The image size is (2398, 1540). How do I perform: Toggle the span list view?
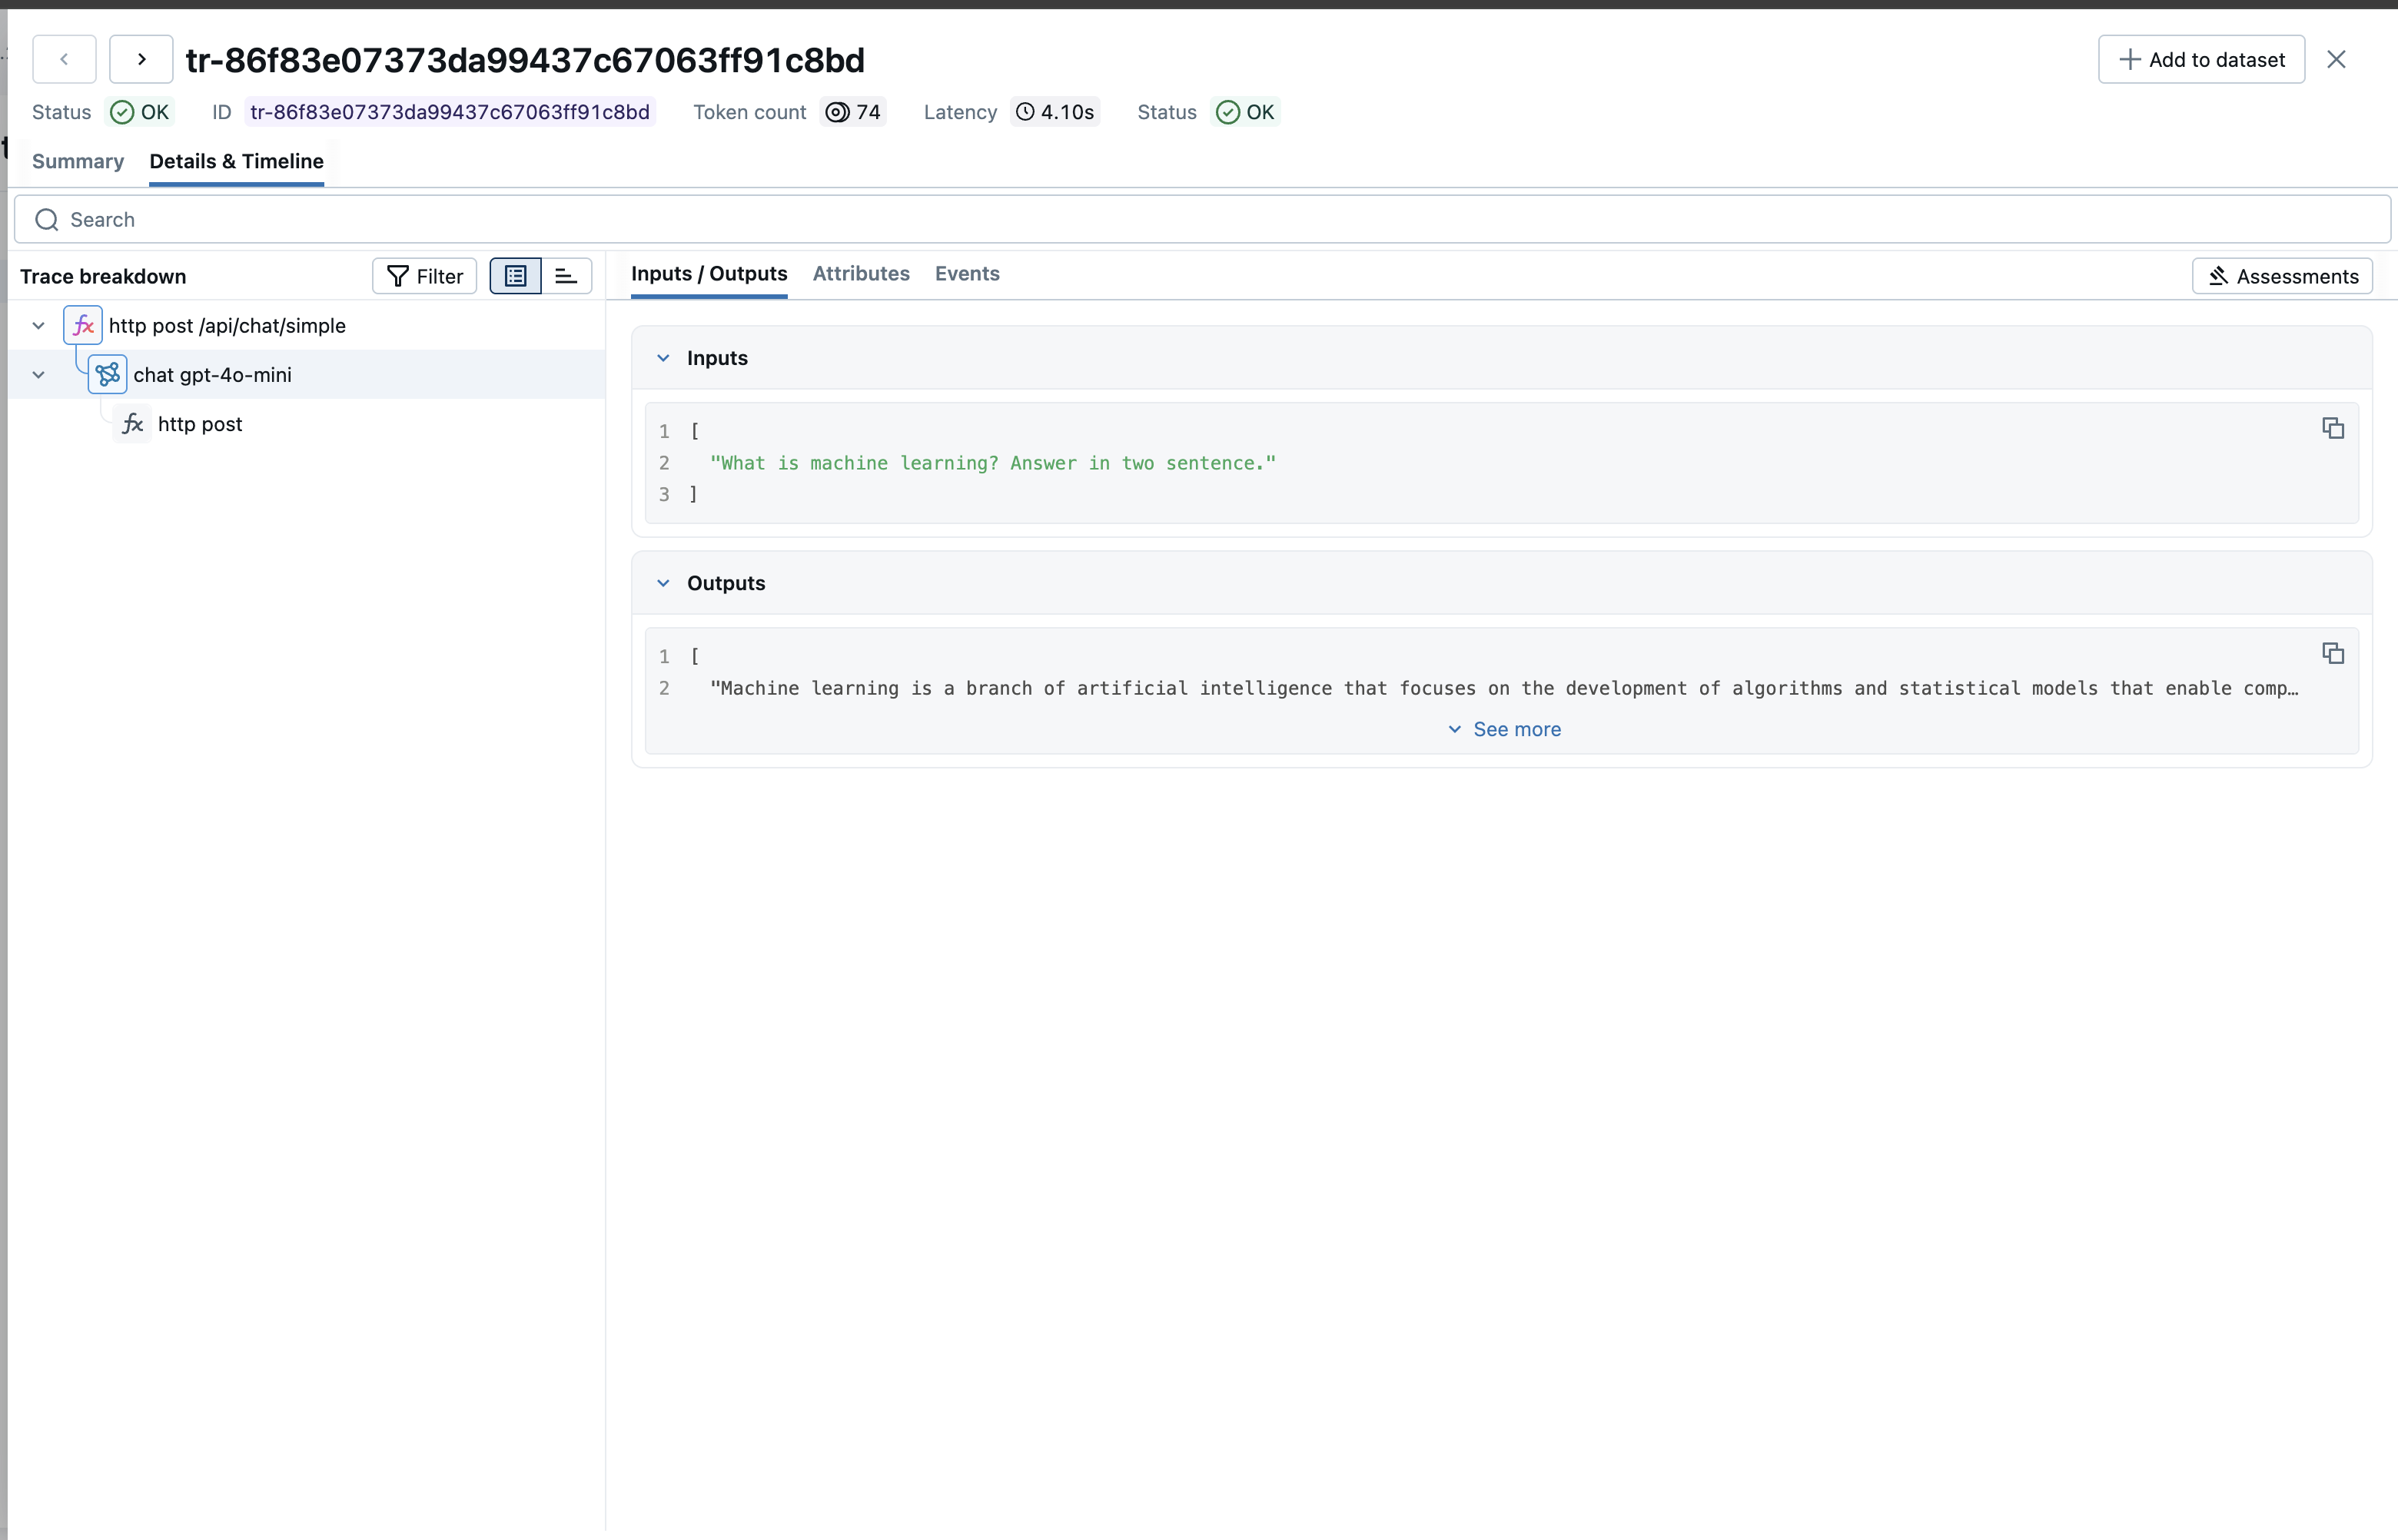coord(515,276)
